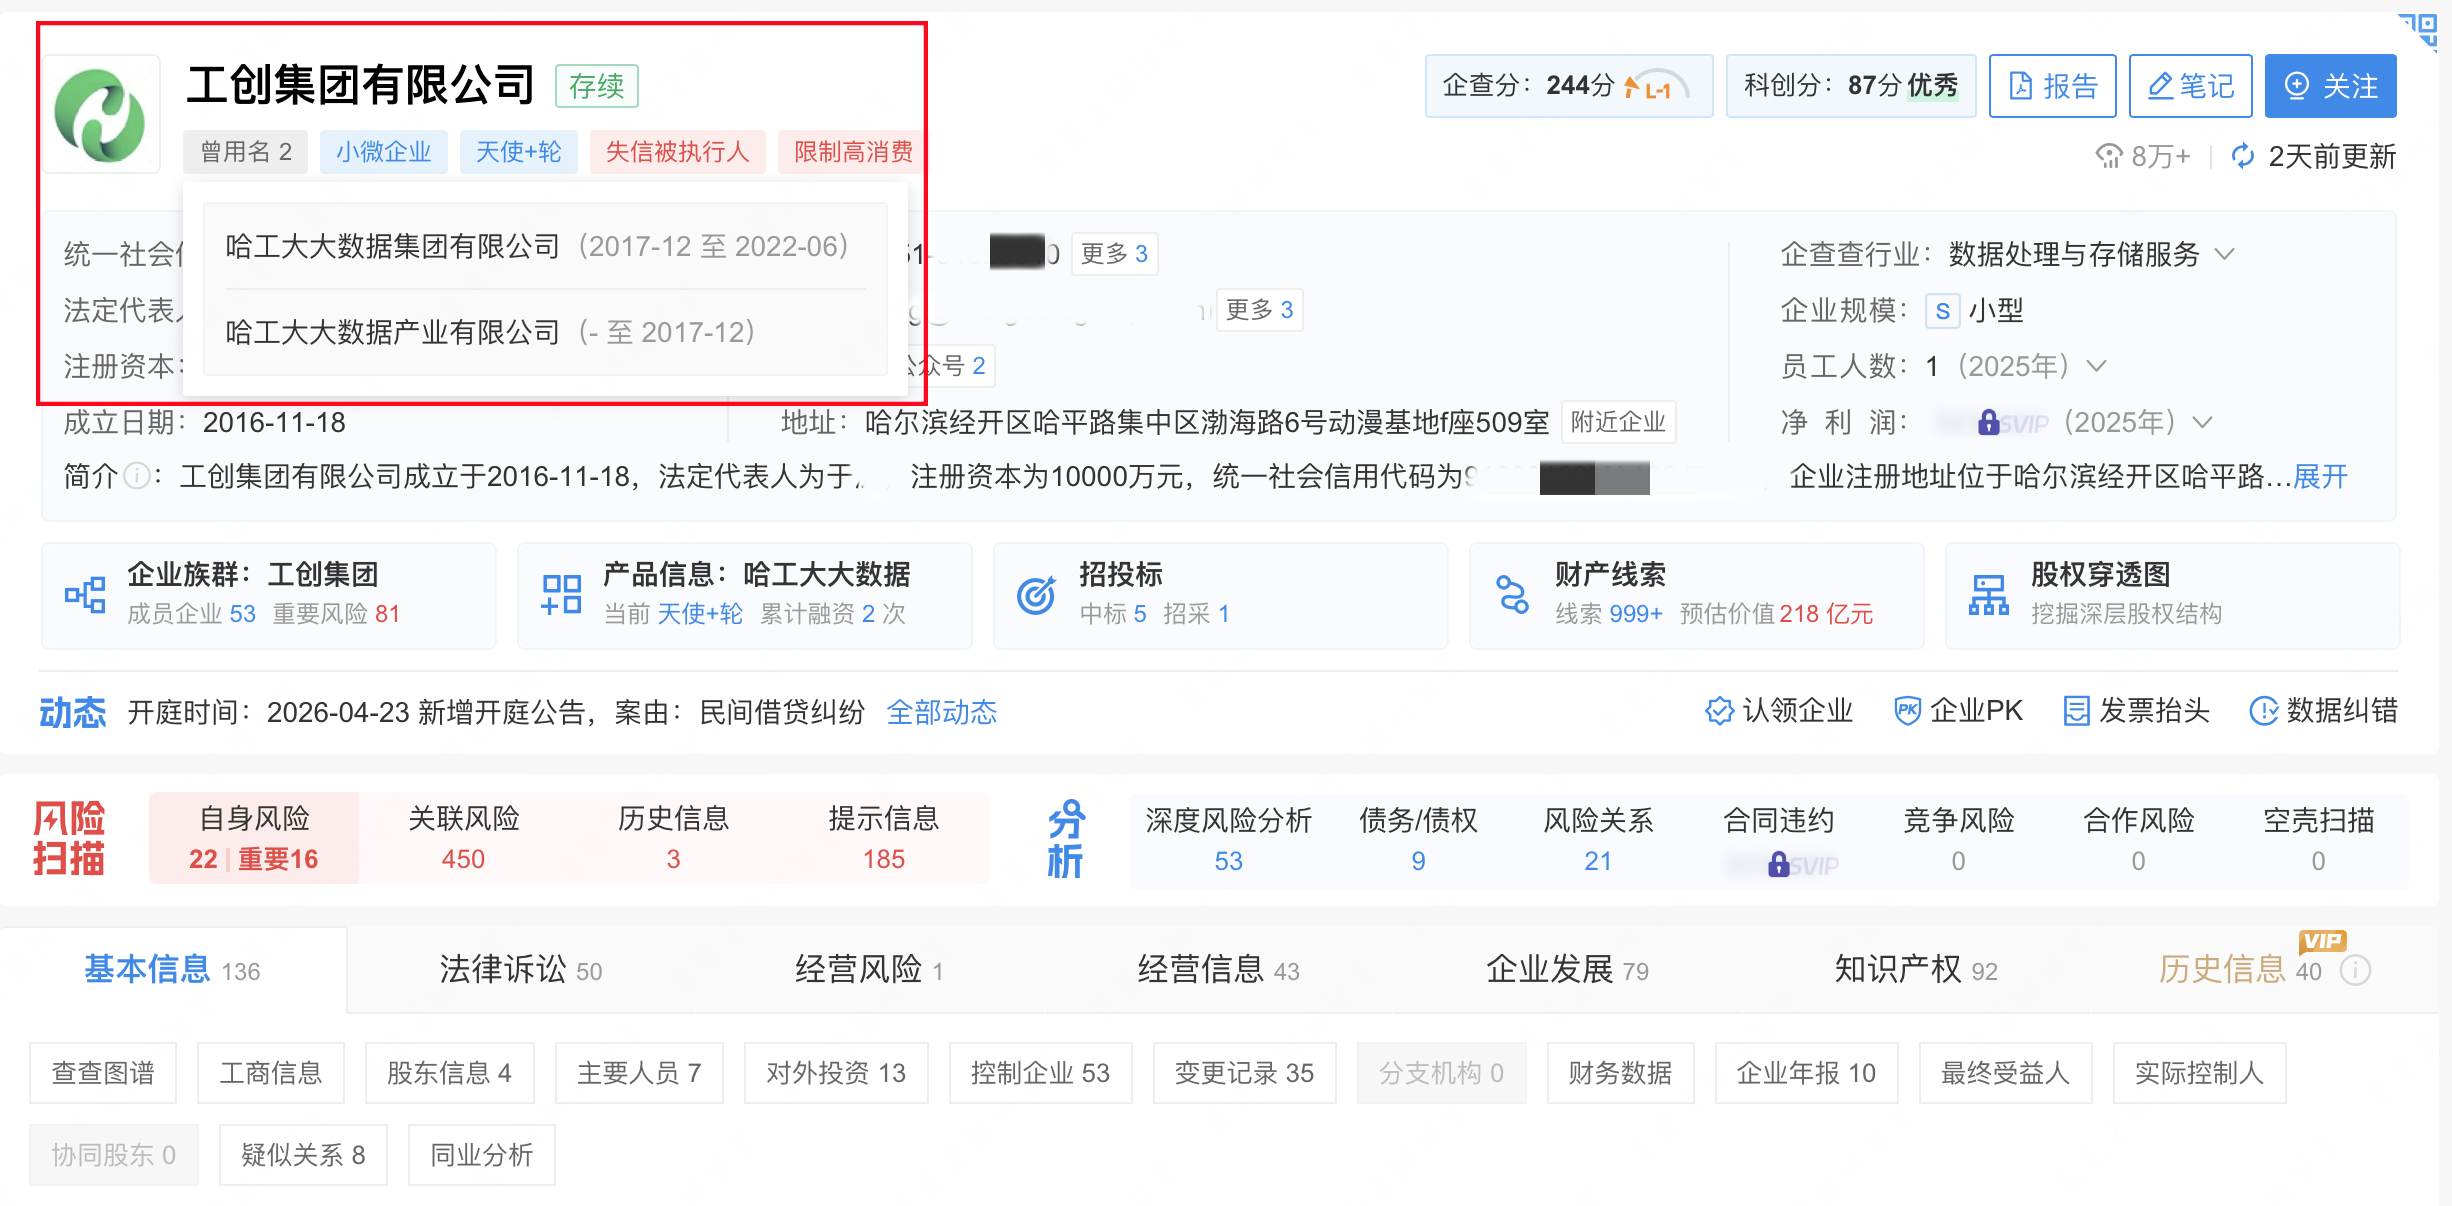Click the info icon next to 简介
The image size is (2452, 1206).
[137, 476]
